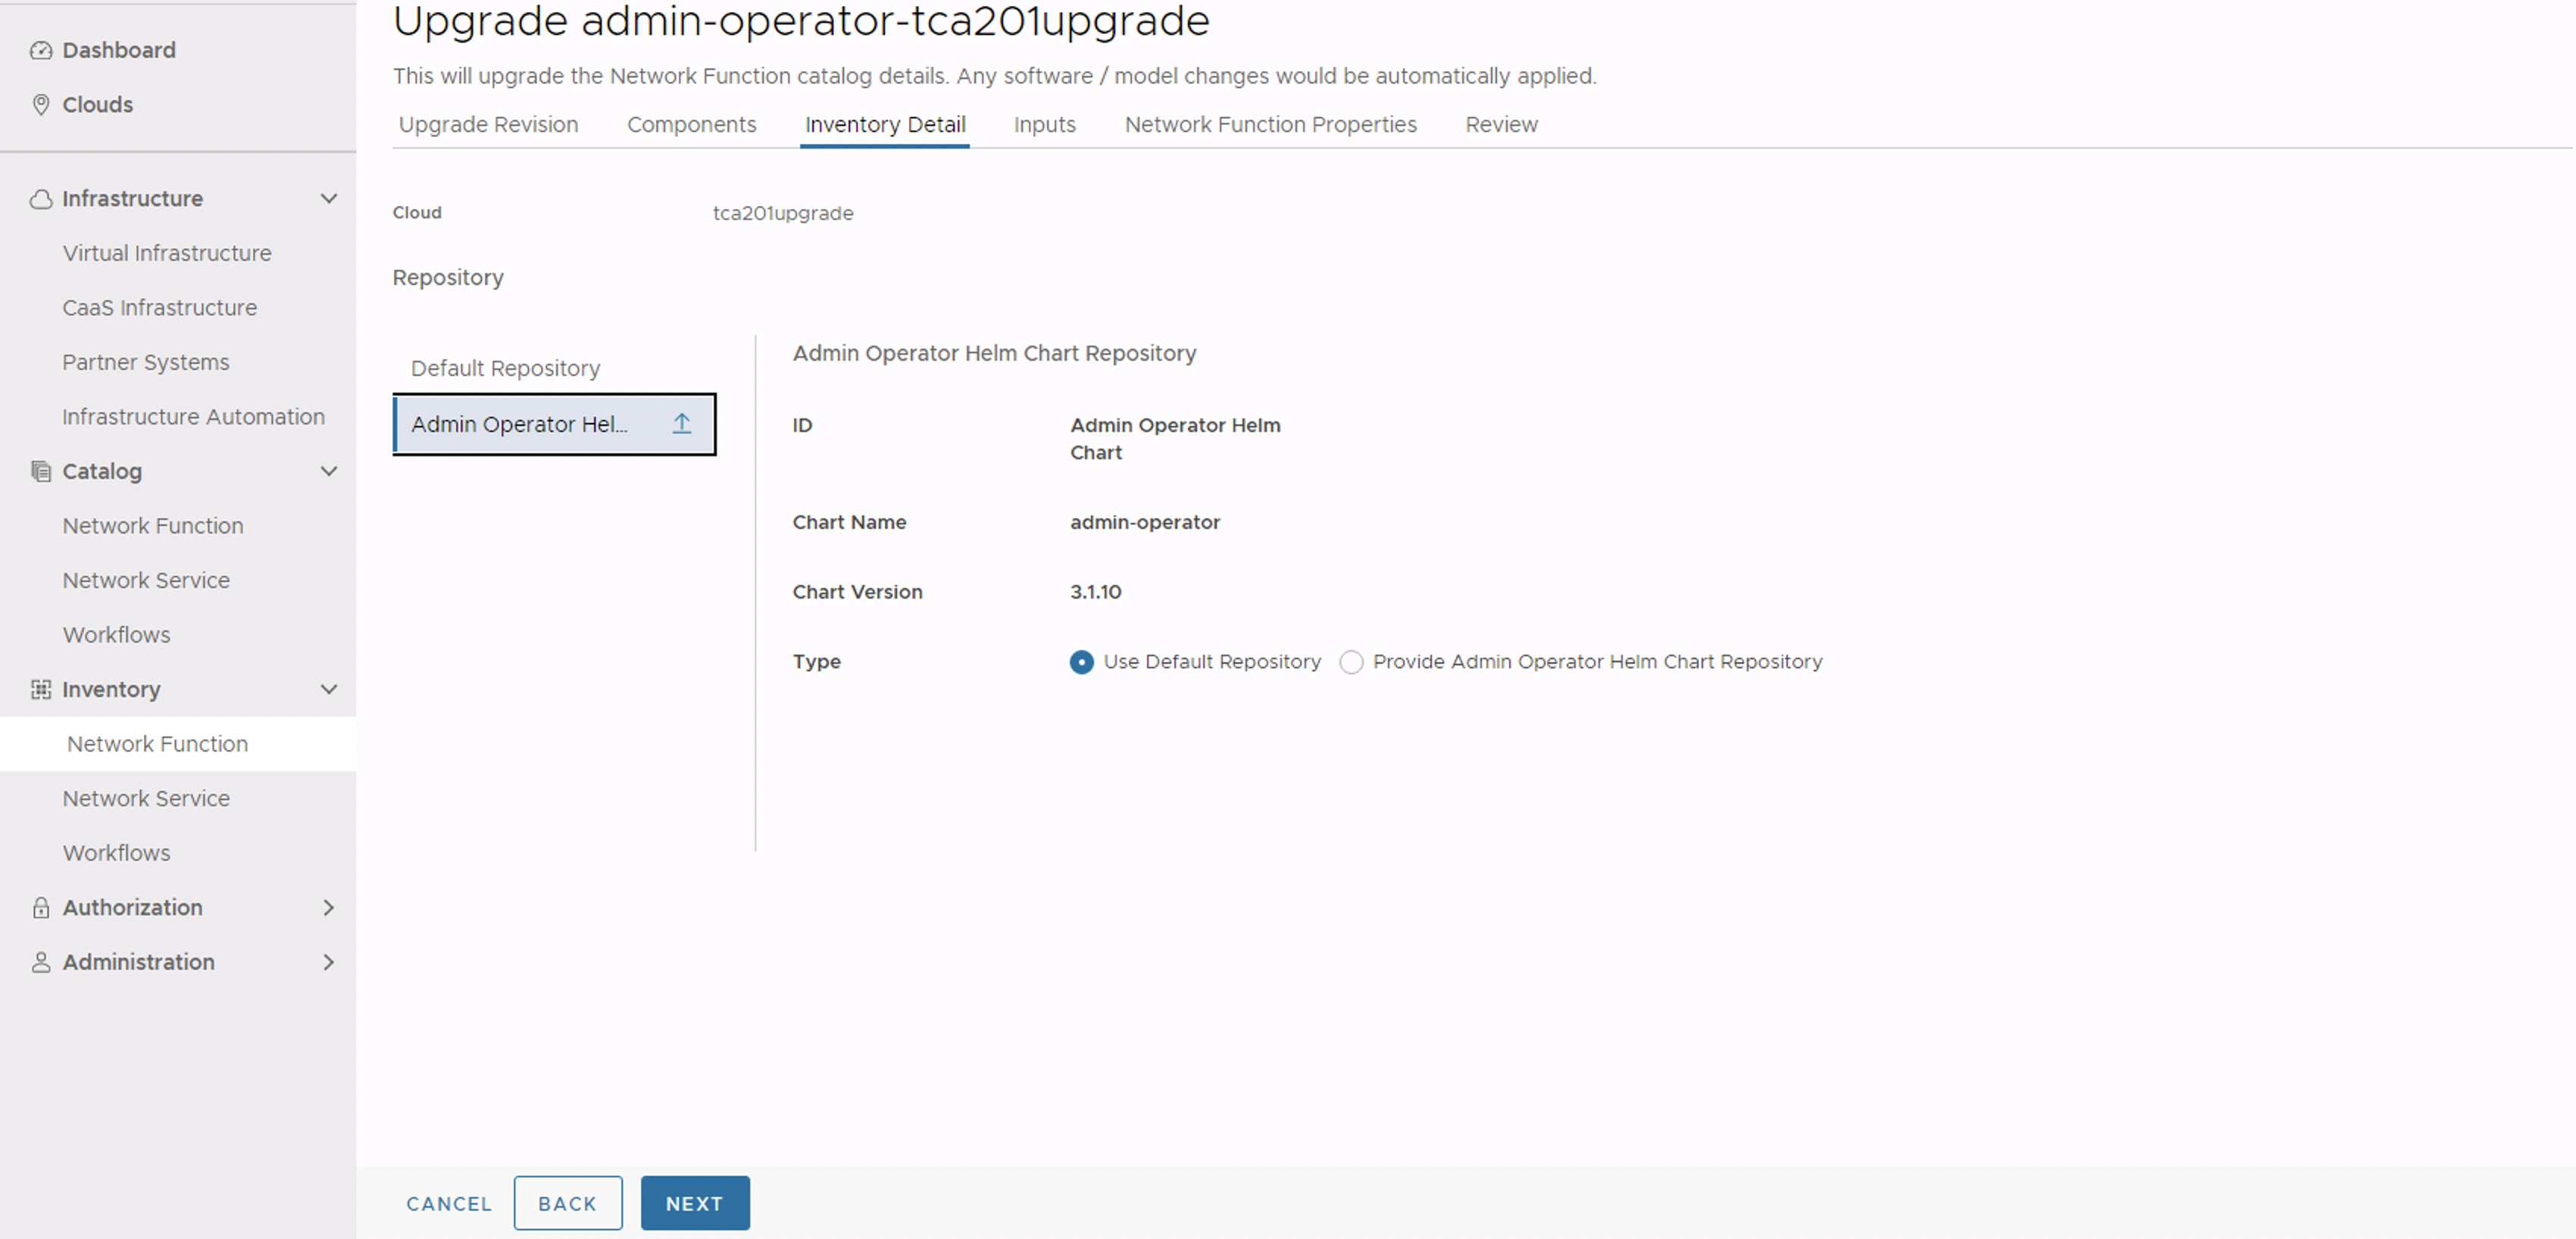
Task: Click the BACK button
Action: 568,1203
